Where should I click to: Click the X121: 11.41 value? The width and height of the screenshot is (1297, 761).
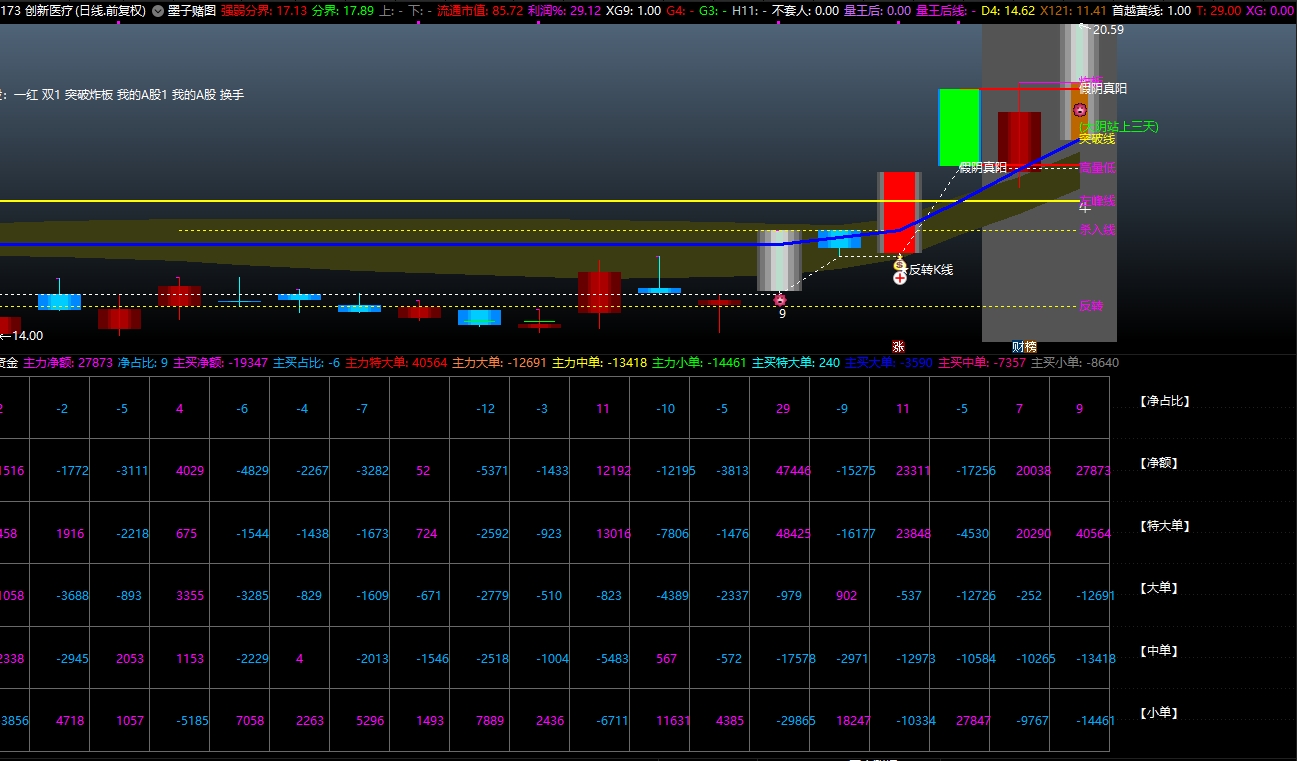tap(1073, 11)
